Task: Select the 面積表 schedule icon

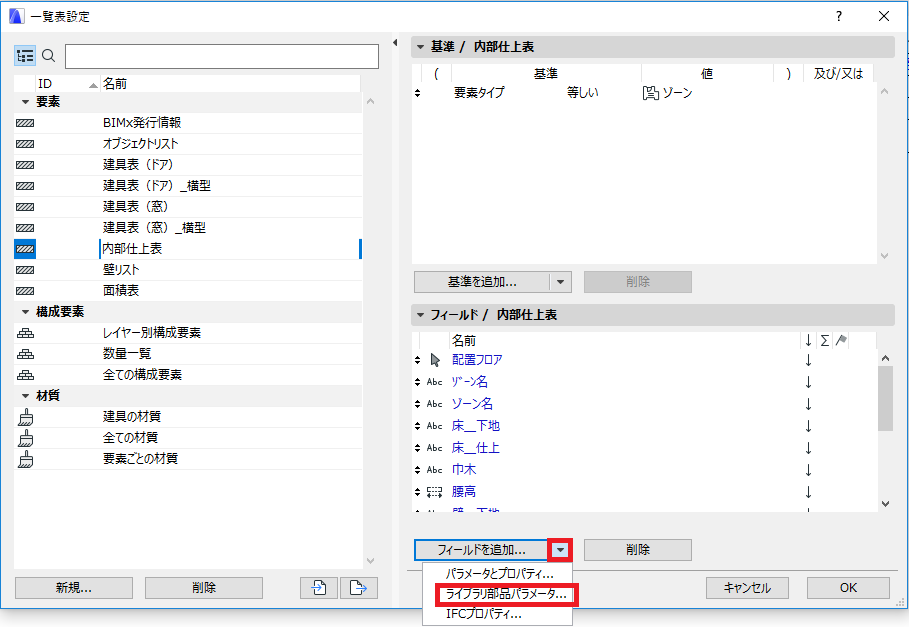Action: coord(25,291)
